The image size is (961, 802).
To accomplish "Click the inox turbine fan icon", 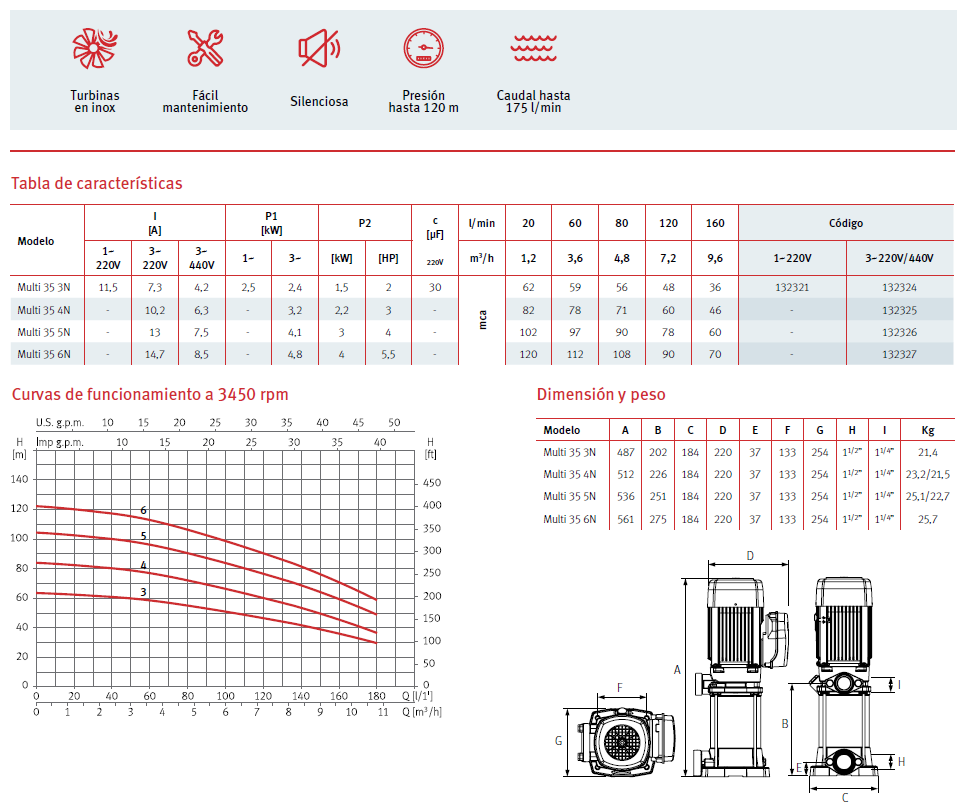I will point(94,47).
